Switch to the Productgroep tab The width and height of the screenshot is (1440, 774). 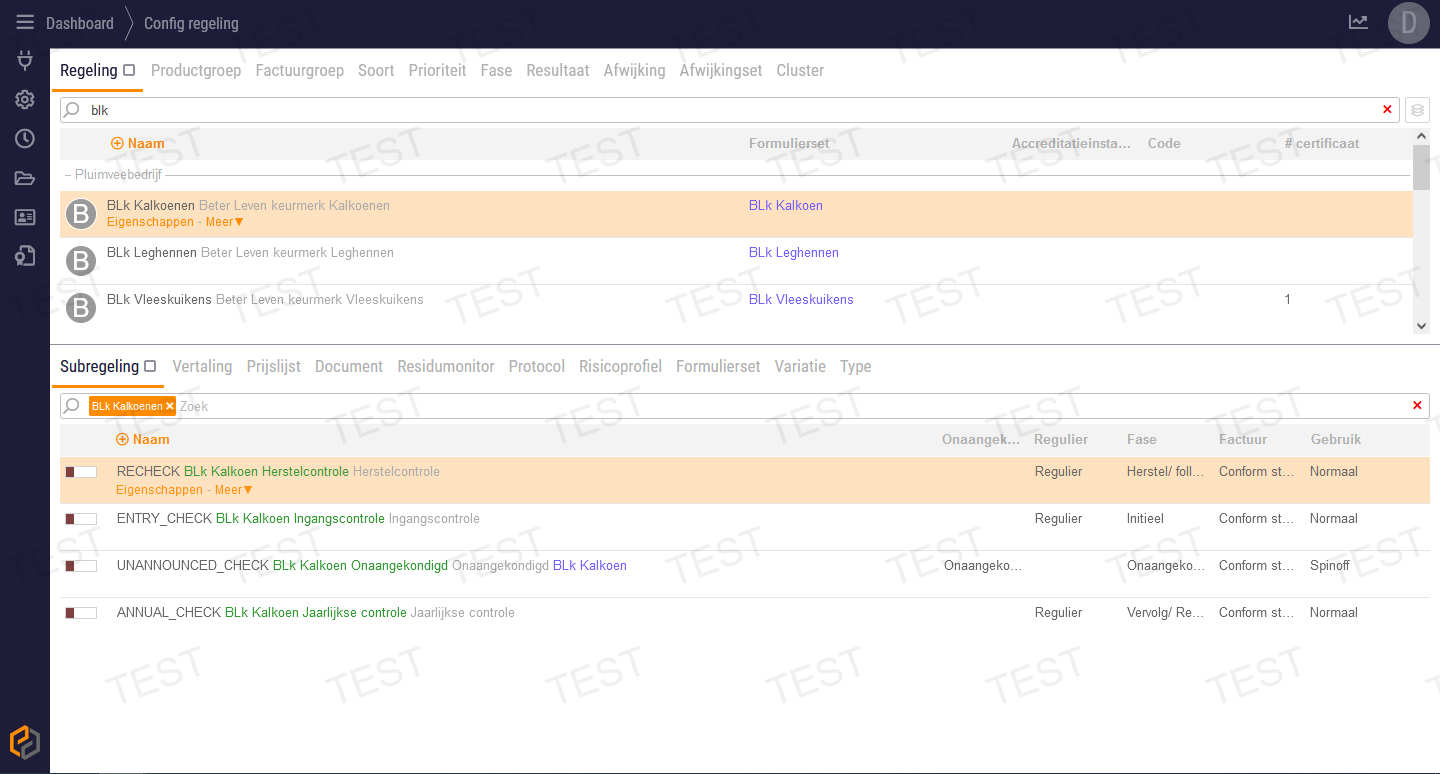coord(196,71)
